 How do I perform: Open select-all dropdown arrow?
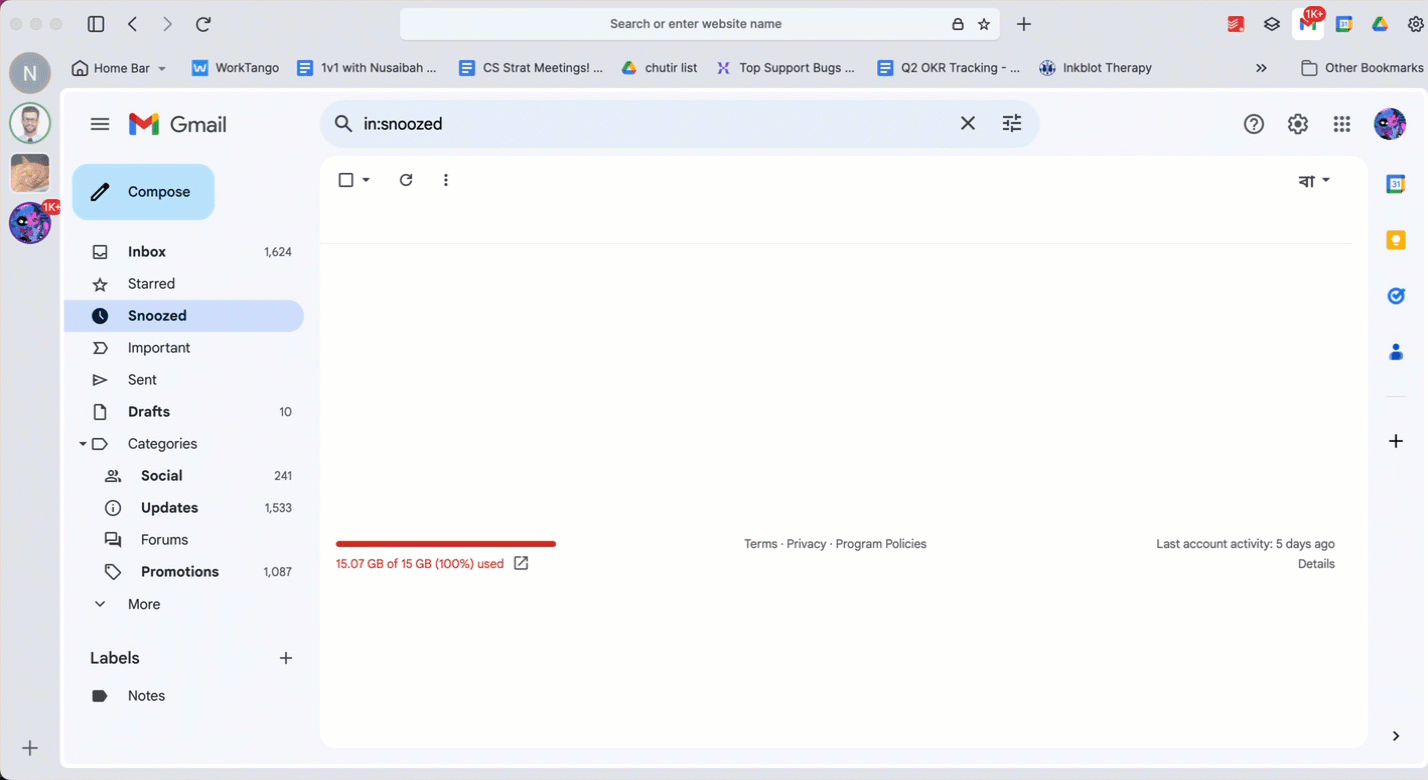coord(366,180)
